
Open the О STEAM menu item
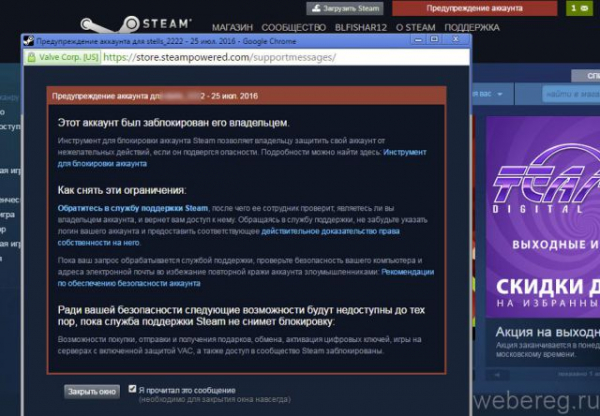(416, 28)
